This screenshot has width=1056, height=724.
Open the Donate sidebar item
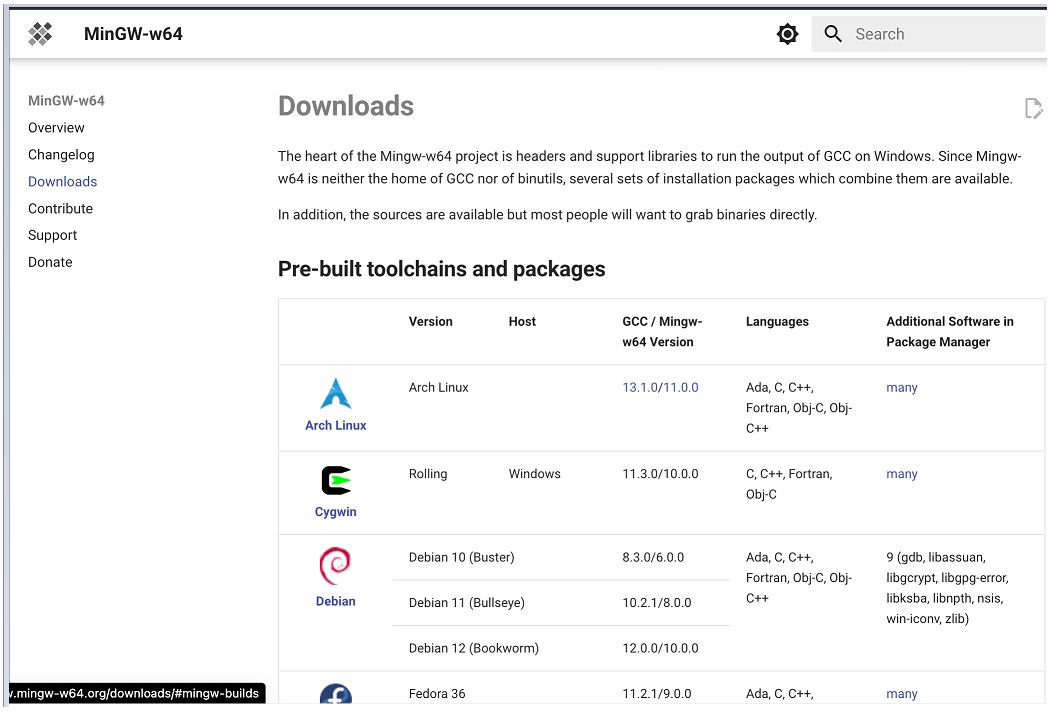coord(51,262)
